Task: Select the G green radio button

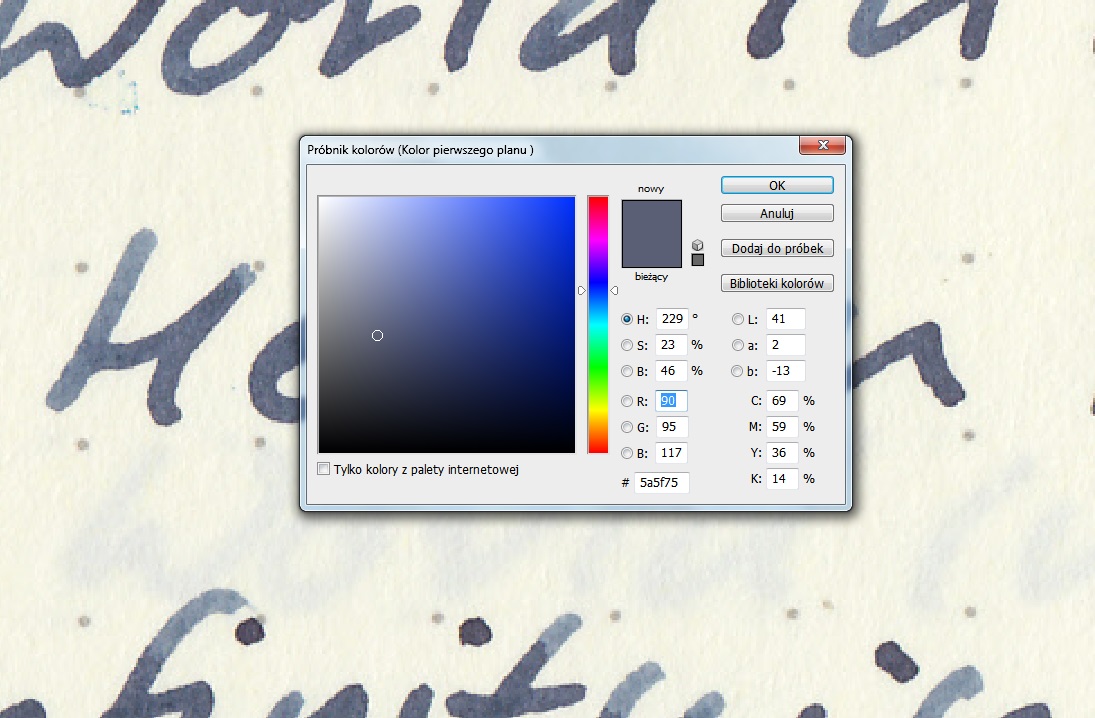Action: 627,427
